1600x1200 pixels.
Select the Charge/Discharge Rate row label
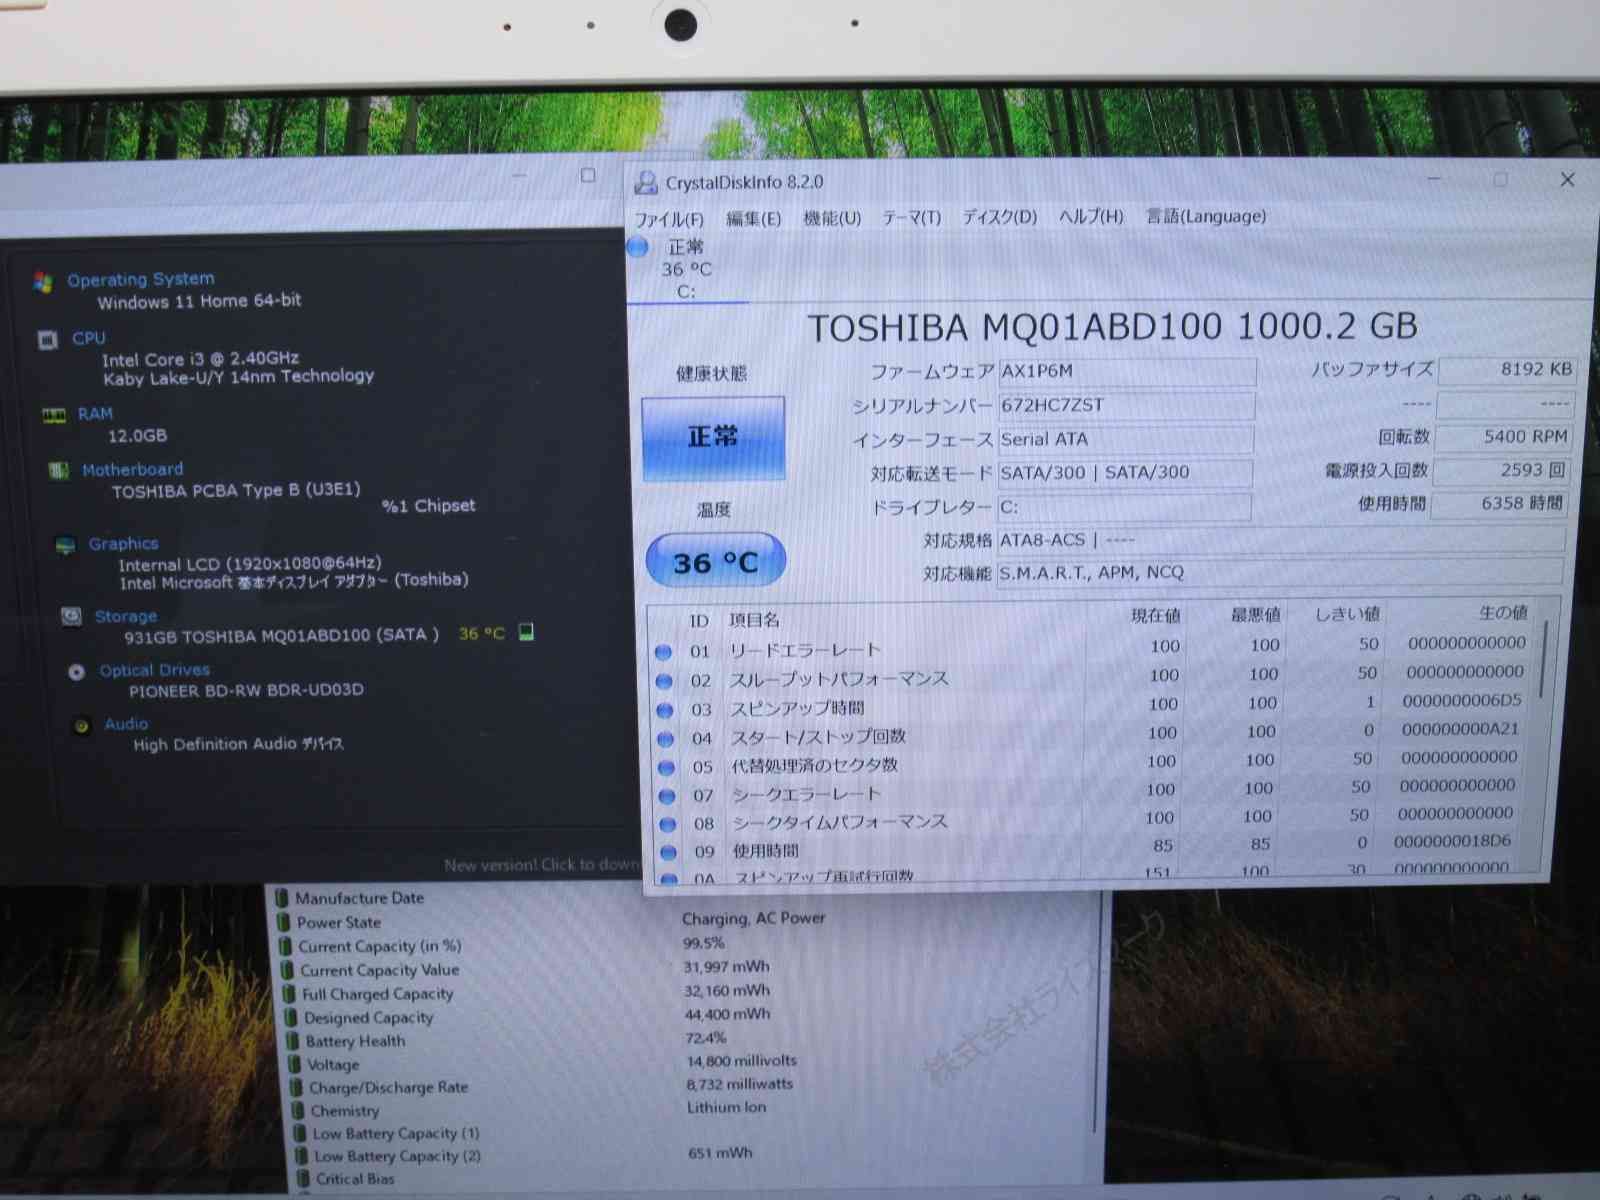(x=389, y=1087)
